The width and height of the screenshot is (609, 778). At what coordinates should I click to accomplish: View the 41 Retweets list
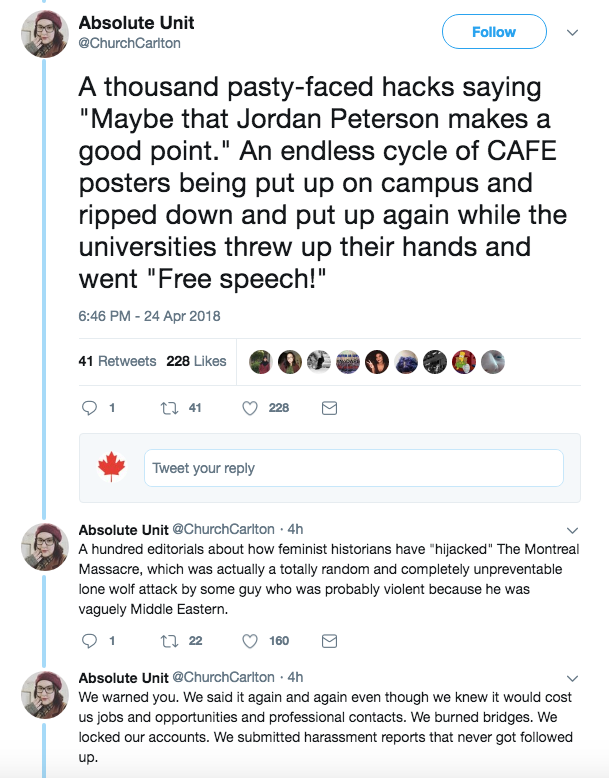(117, 361)
